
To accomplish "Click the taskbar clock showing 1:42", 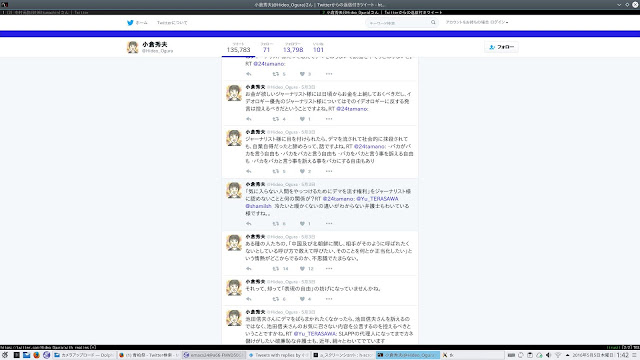I will coord(622,355).
